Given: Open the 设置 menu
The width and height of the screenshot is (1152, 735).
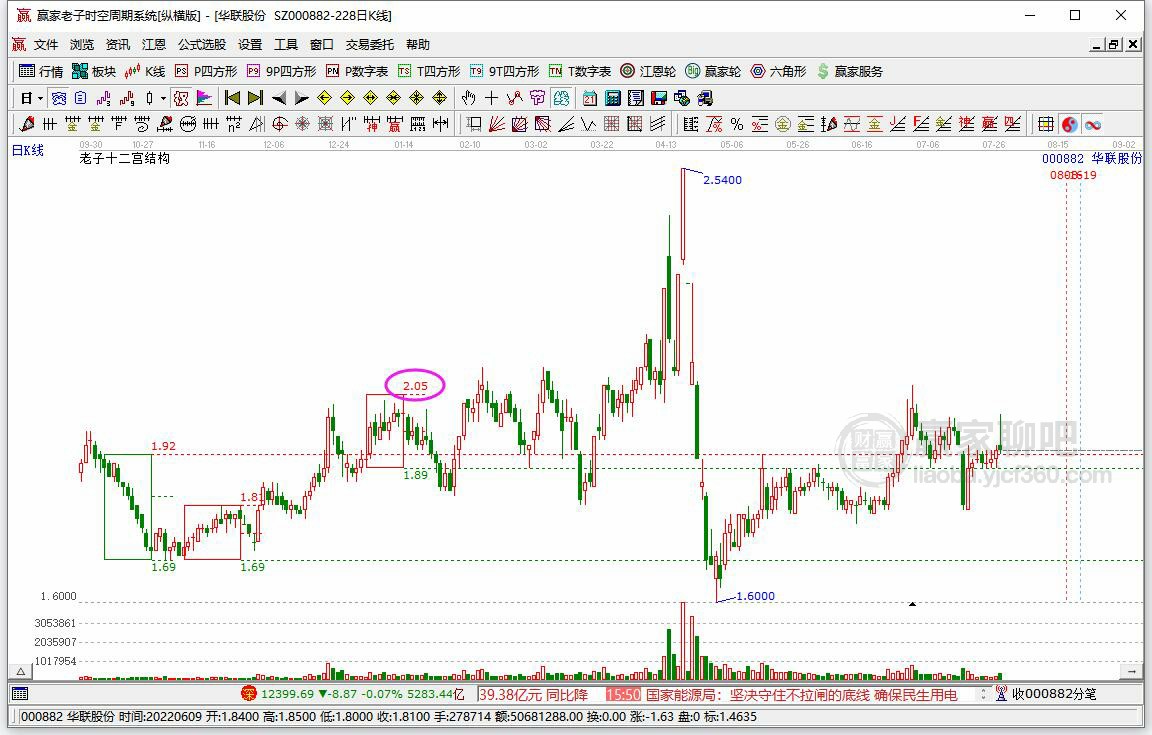Looking at the screenshot, I should pos(250,45).
